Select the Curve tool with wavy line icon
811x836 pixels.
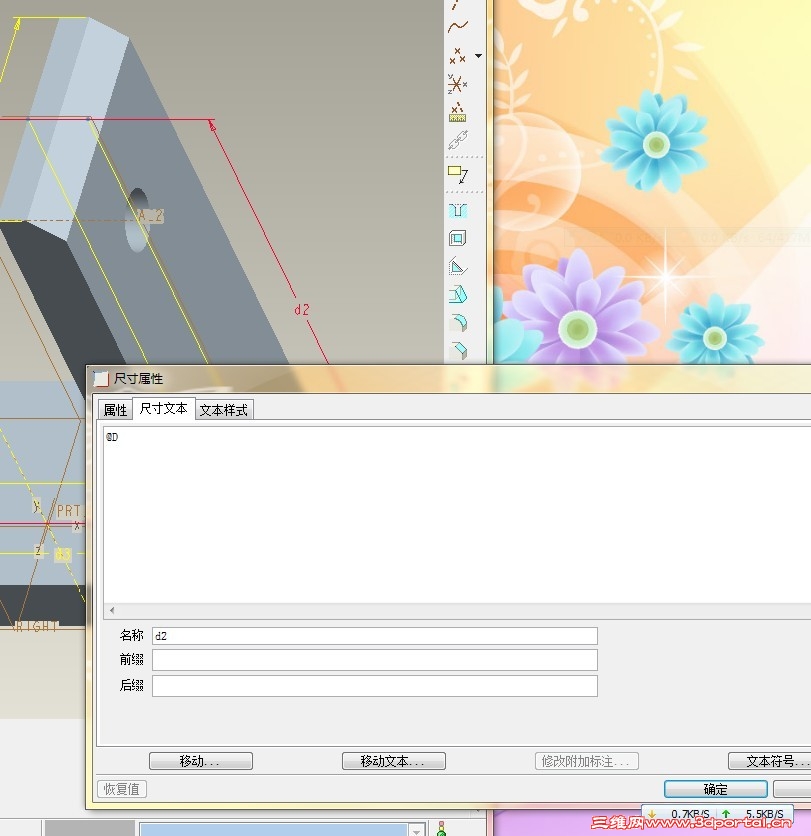click(x=457, y=27)
